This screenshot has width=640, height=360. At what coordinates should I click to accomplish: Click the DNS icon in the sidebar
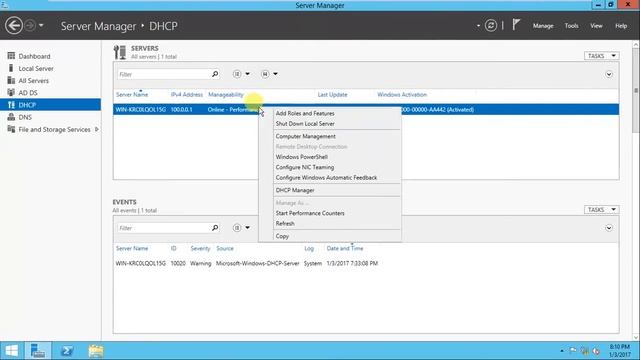pyautogui.click(x=11, y=117)
